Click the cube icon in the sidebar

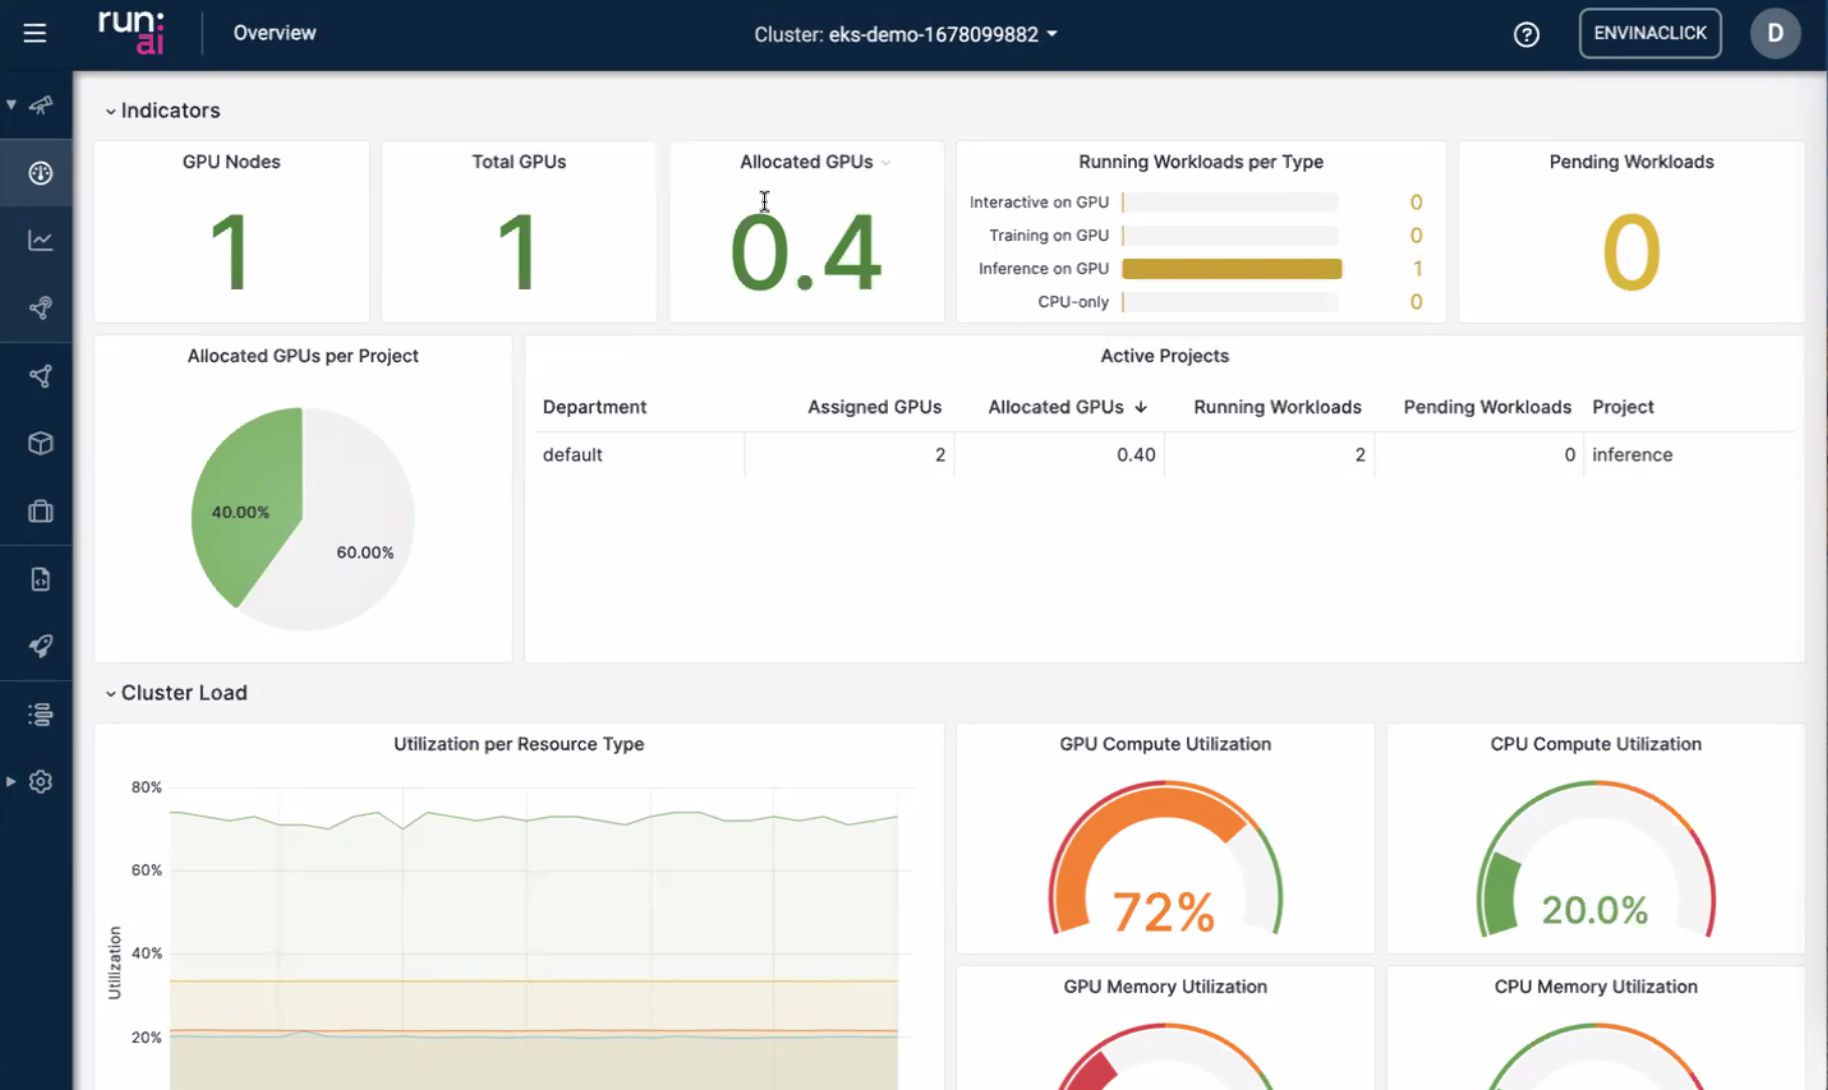40,443
